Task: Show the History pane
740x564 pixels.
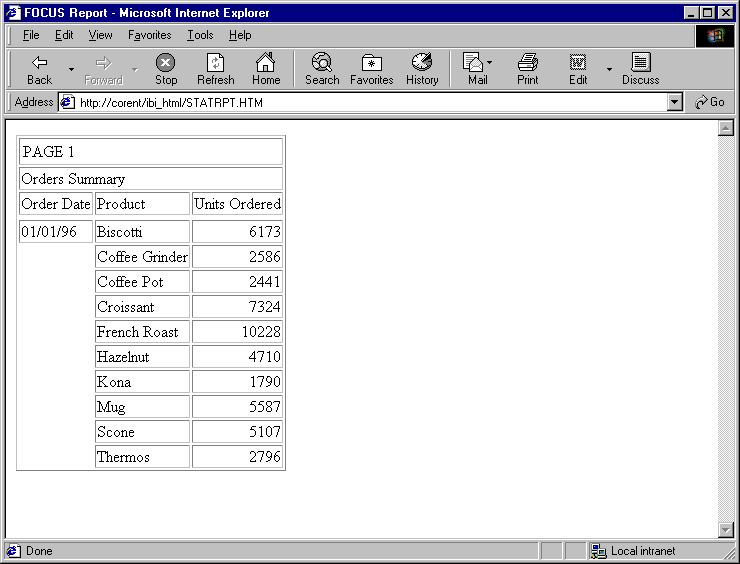Action: tap(422, 70)
